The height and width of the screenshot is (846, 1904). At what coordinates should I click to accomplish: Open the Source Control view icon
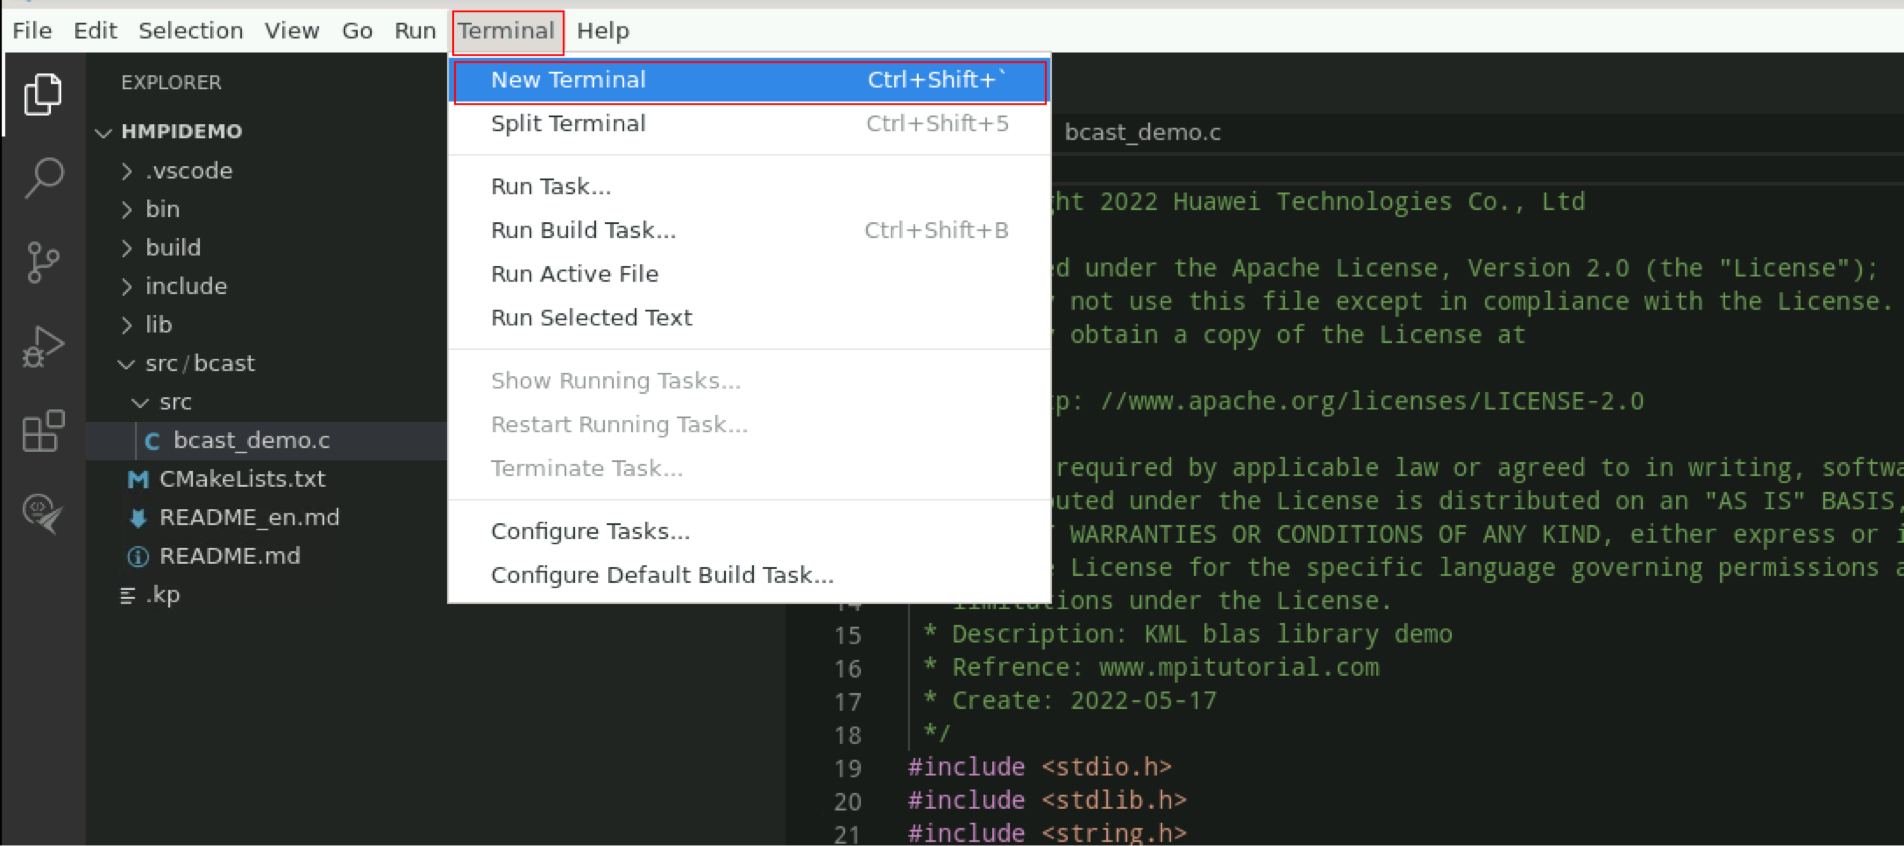[x=43, y=263]
